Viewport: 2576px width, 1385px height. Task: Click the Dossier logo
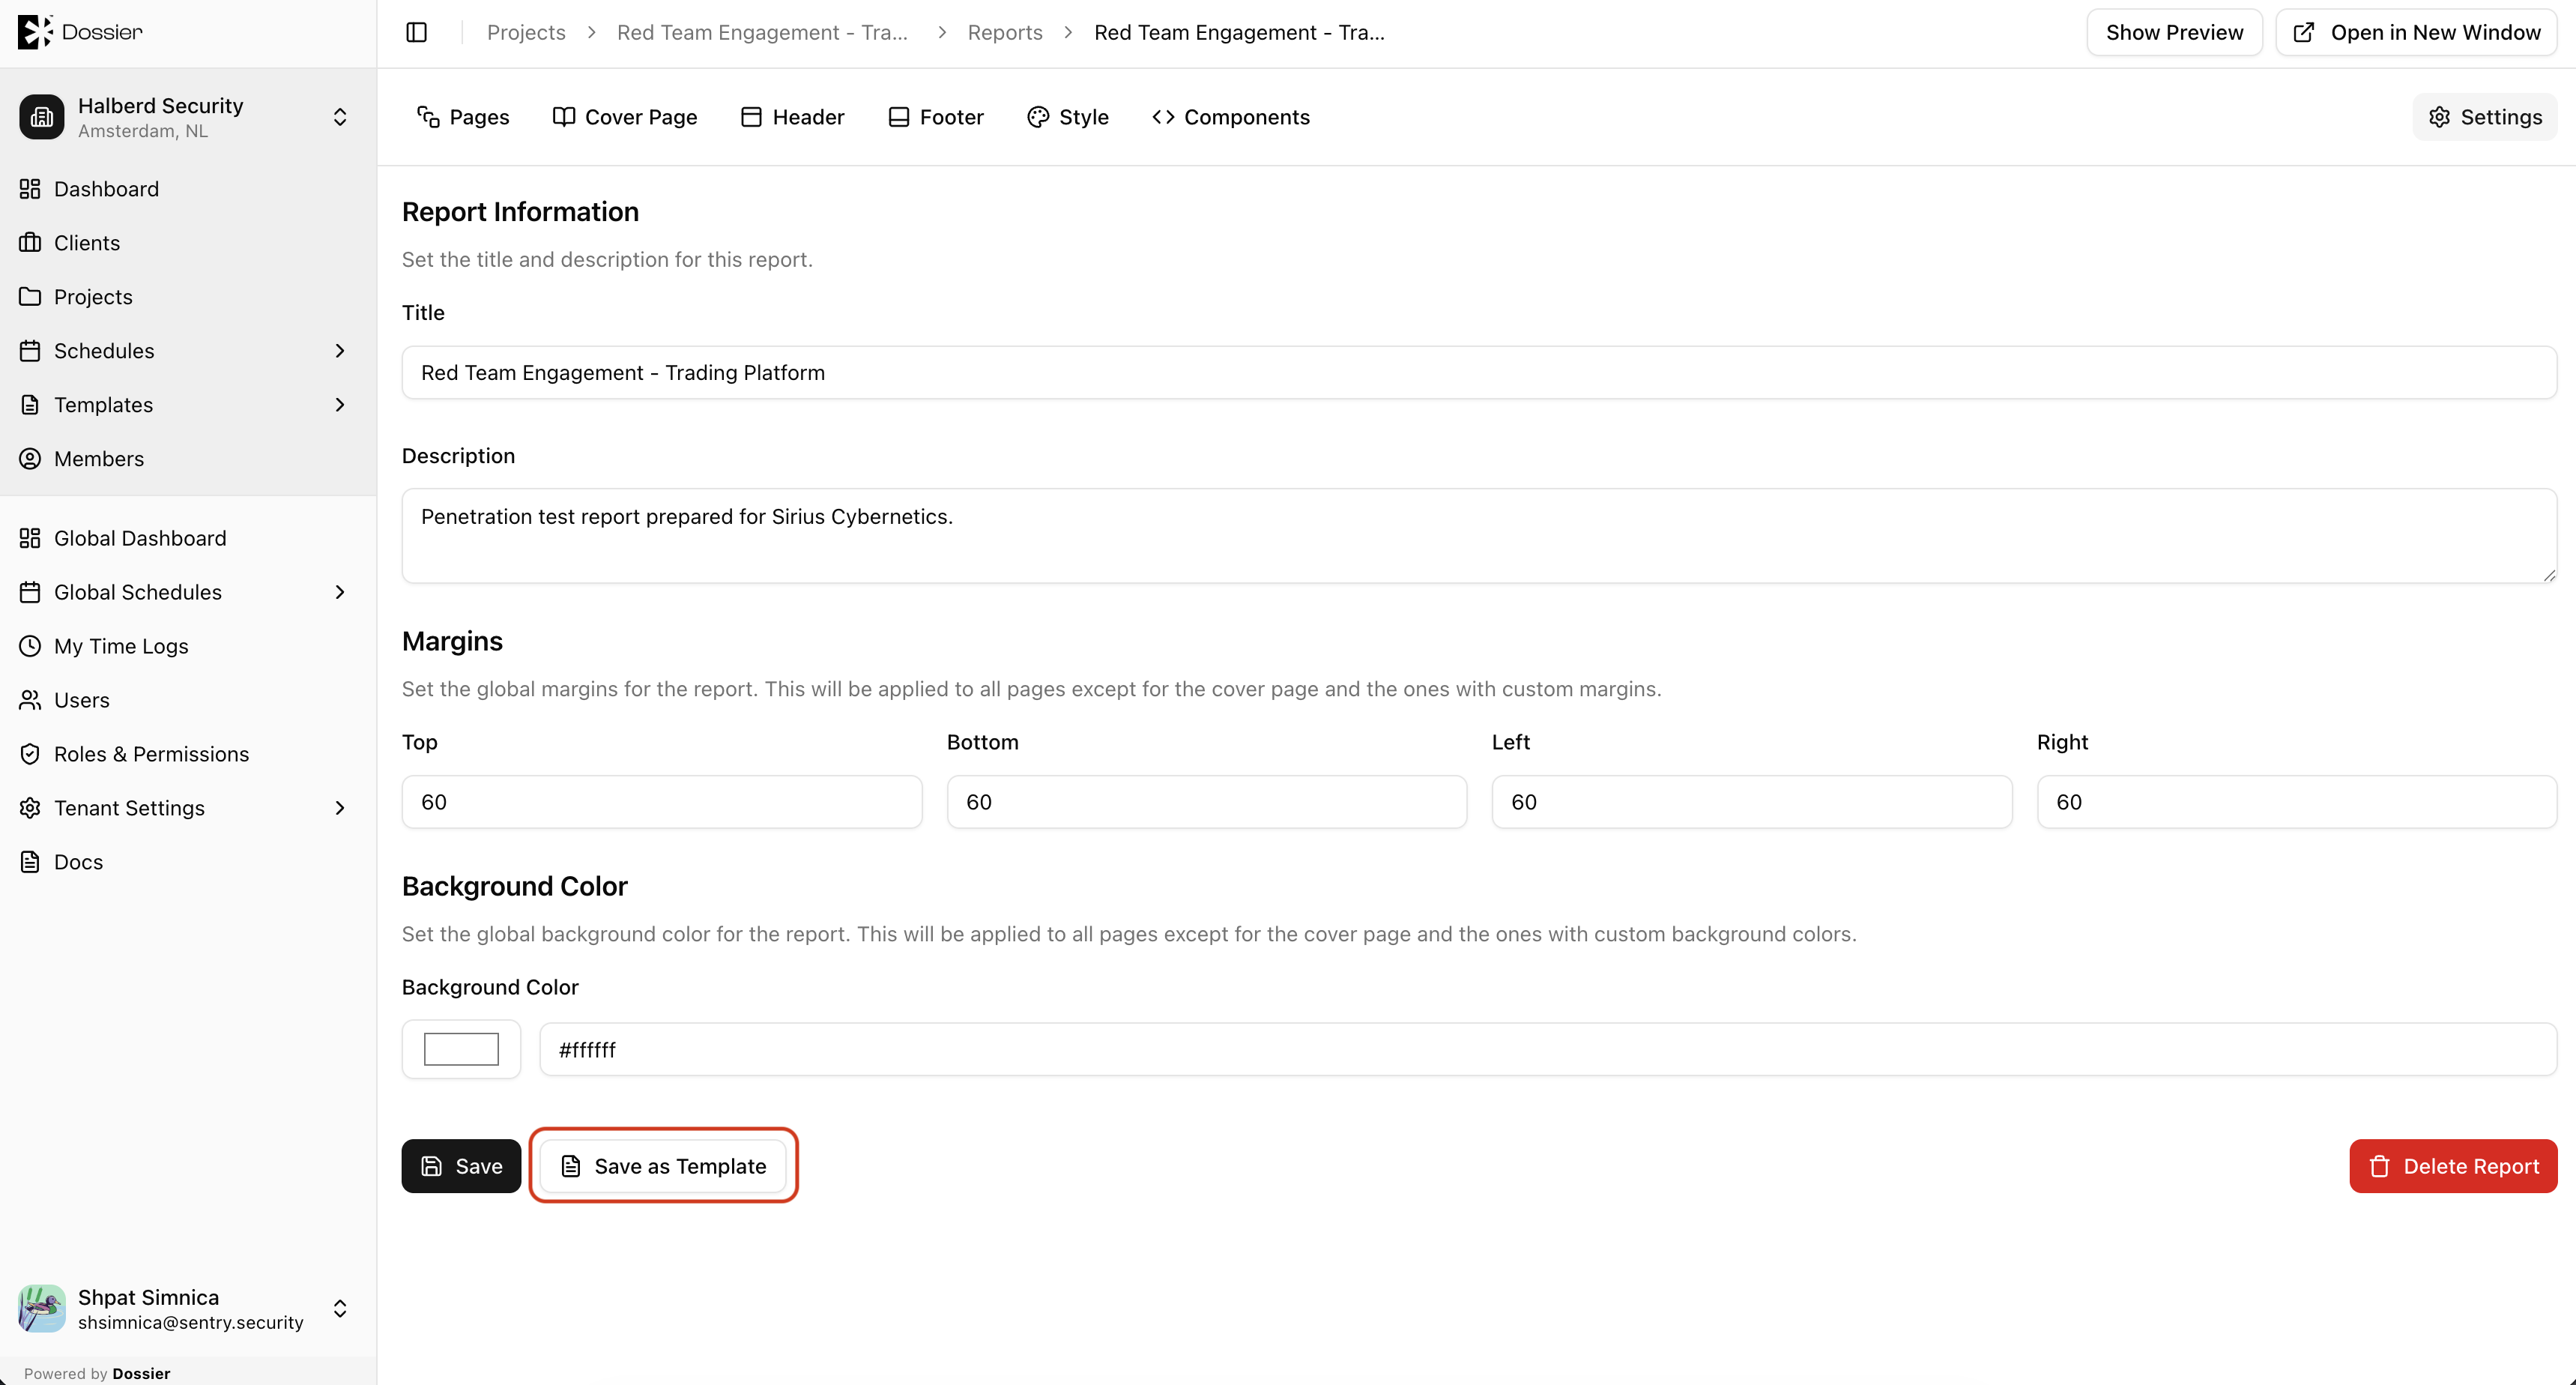coord(80,32)
